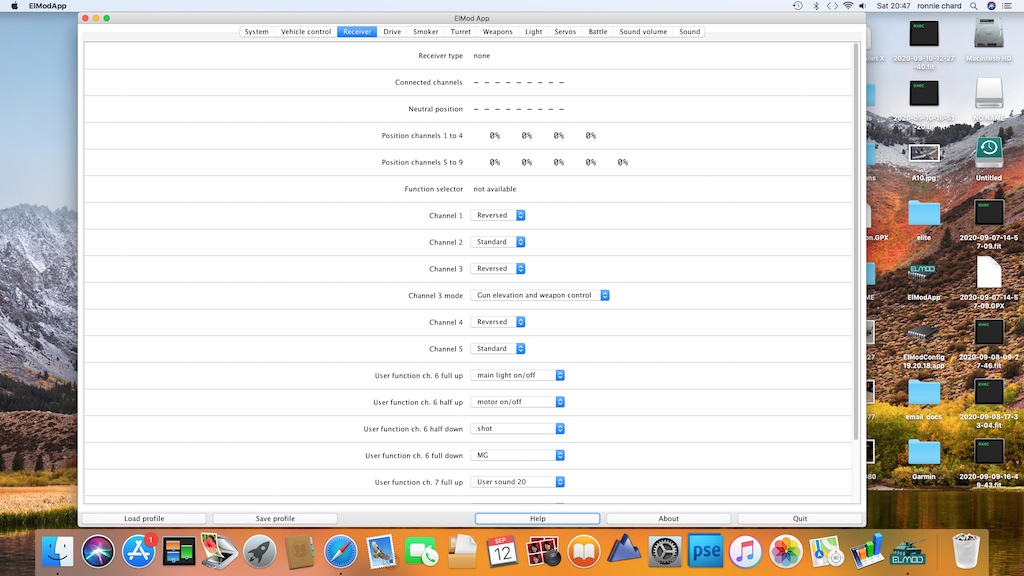Open the App Store dock icon
The height and width of the screenshot is (576, 1024).
(139, 551)
